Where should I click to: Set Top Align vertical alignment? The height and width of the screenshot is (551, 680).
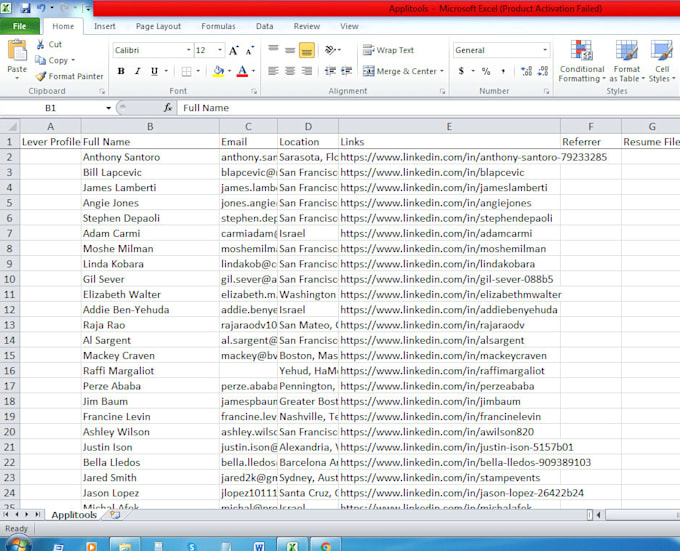point(273,50)
